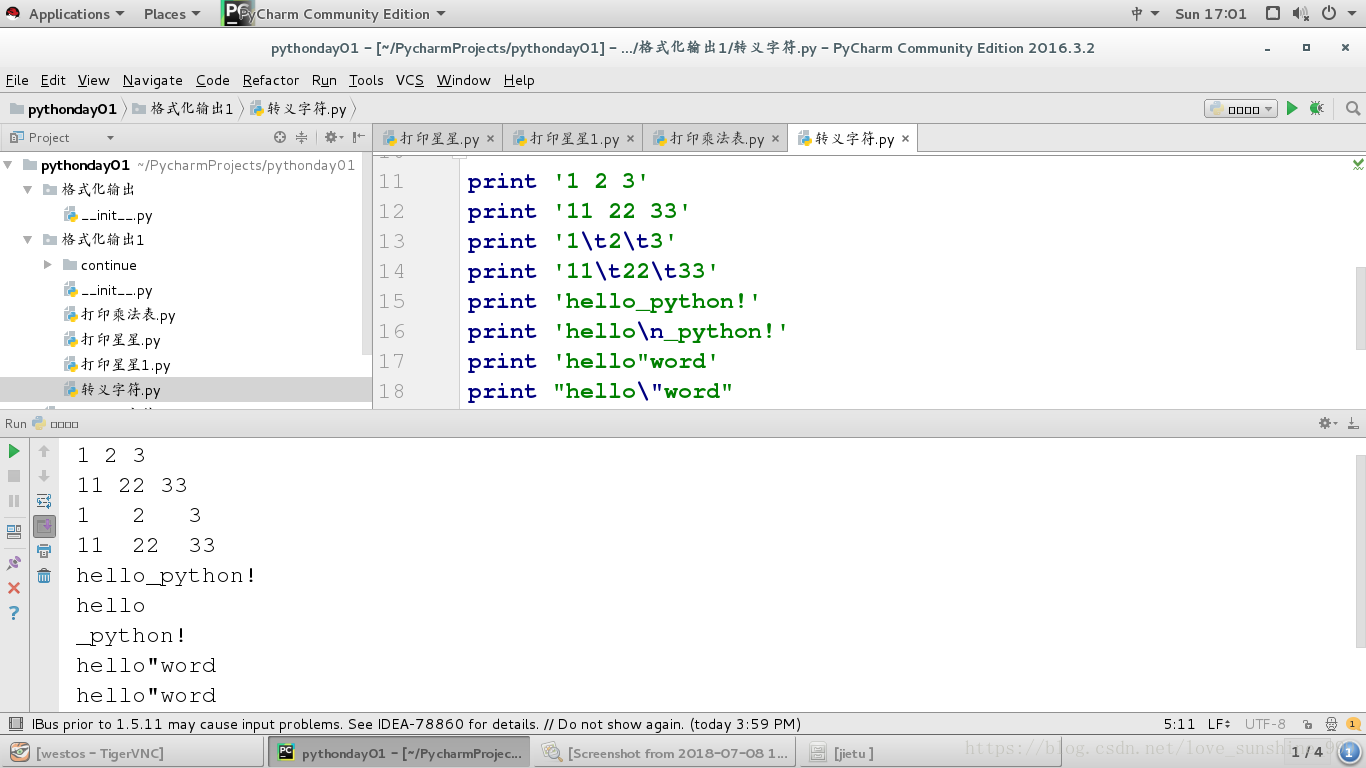
Task: Open Search Everywhere magnifier
Action: pos(1353,108)
